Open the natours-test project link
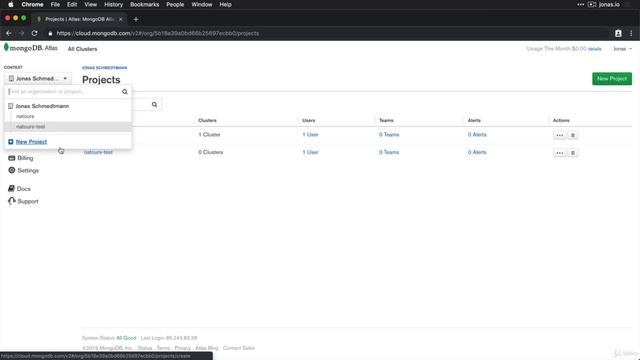The width and height of the screenshot is (640, 360). (98, 152)
